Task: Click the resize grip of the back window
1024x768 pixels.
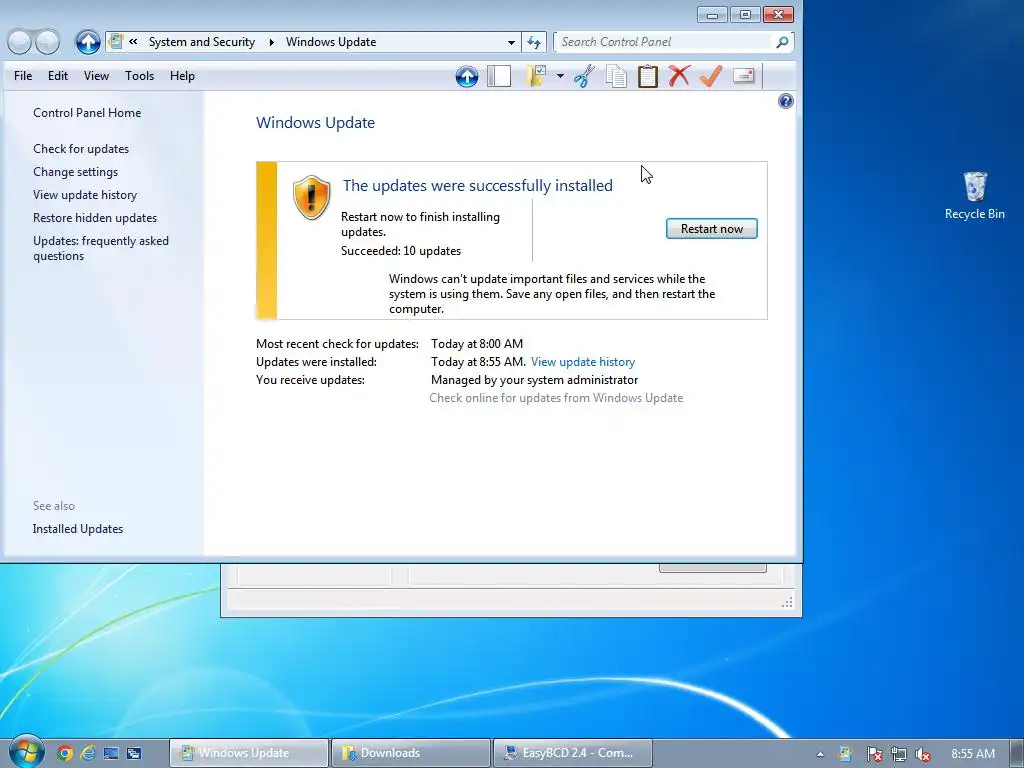Action: [x=787, y=602]
